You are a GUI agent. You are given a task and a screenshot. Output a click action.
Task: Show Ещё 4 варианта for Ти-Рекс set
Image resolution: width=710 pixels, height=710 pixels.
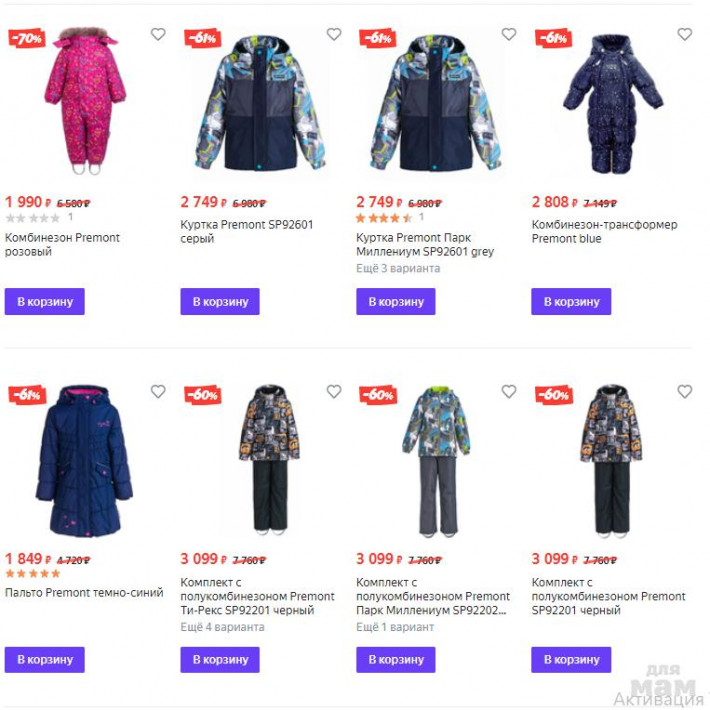pyautogui.click(x=222, y=627)
